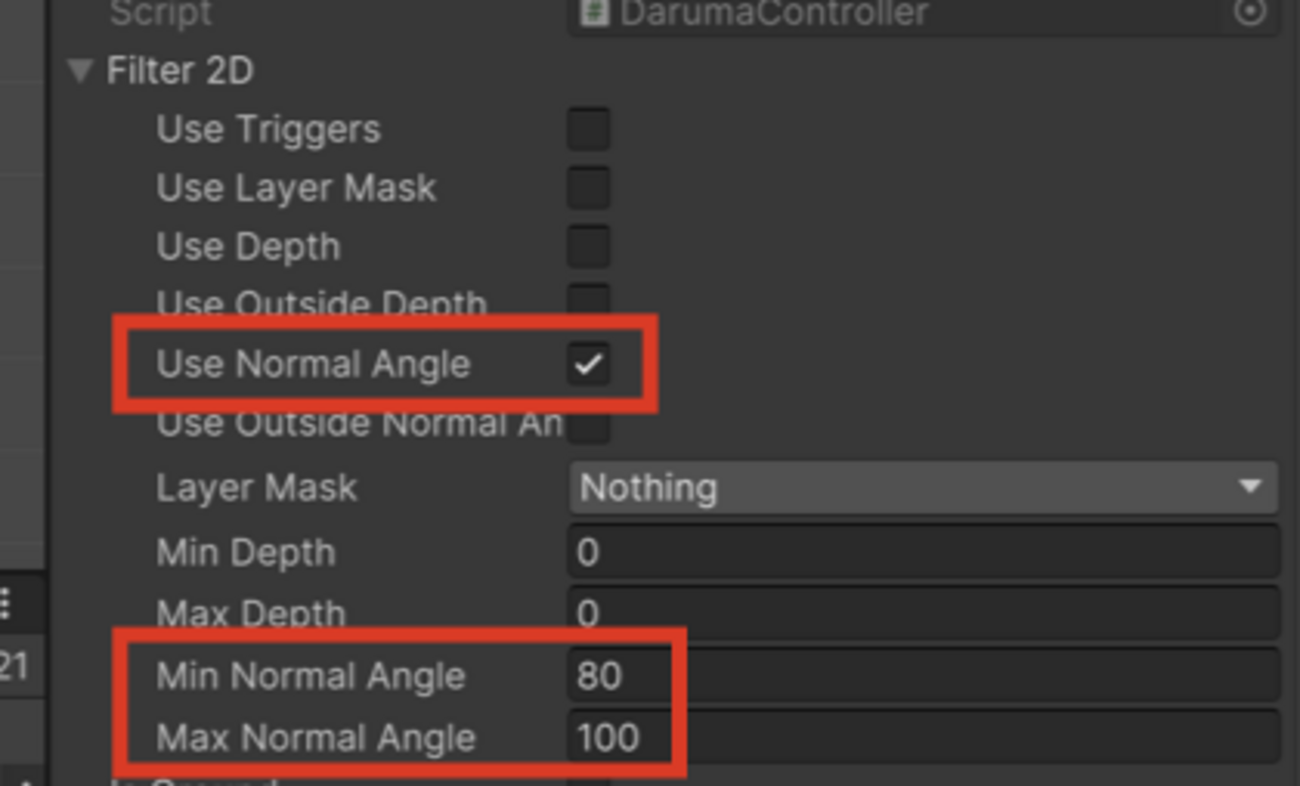Click the Max Depth value field

(x=922, y=610)
